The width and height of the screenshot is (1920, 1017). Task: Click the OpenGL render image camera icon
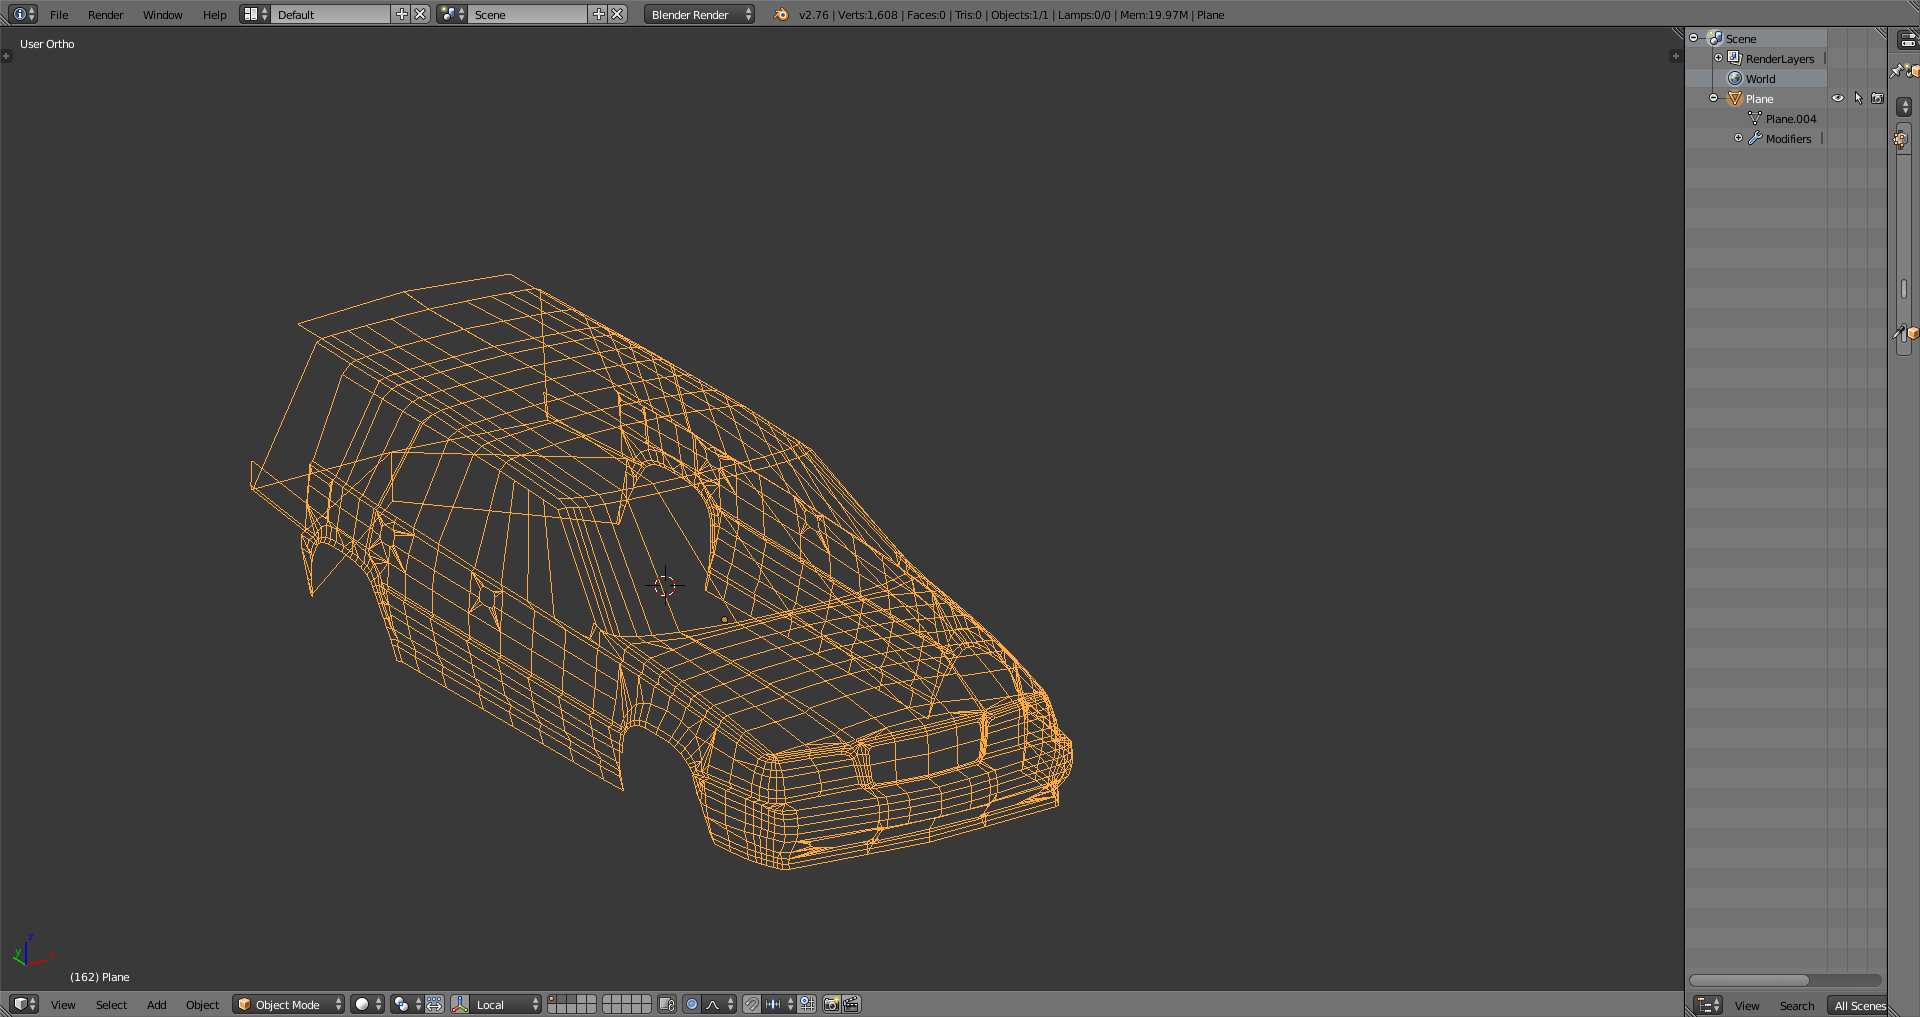point(831,1004)
